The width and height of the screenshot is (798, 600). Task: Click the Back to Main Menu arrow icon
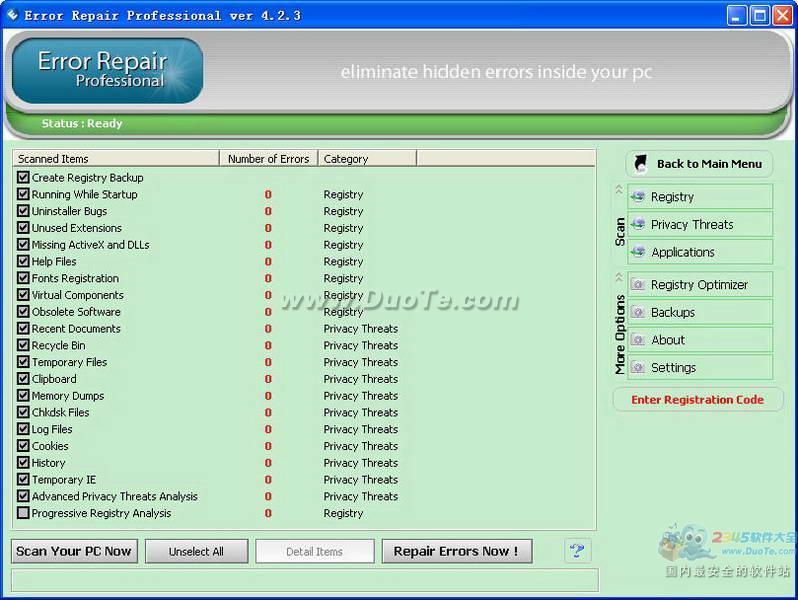(x=641, y=164)
